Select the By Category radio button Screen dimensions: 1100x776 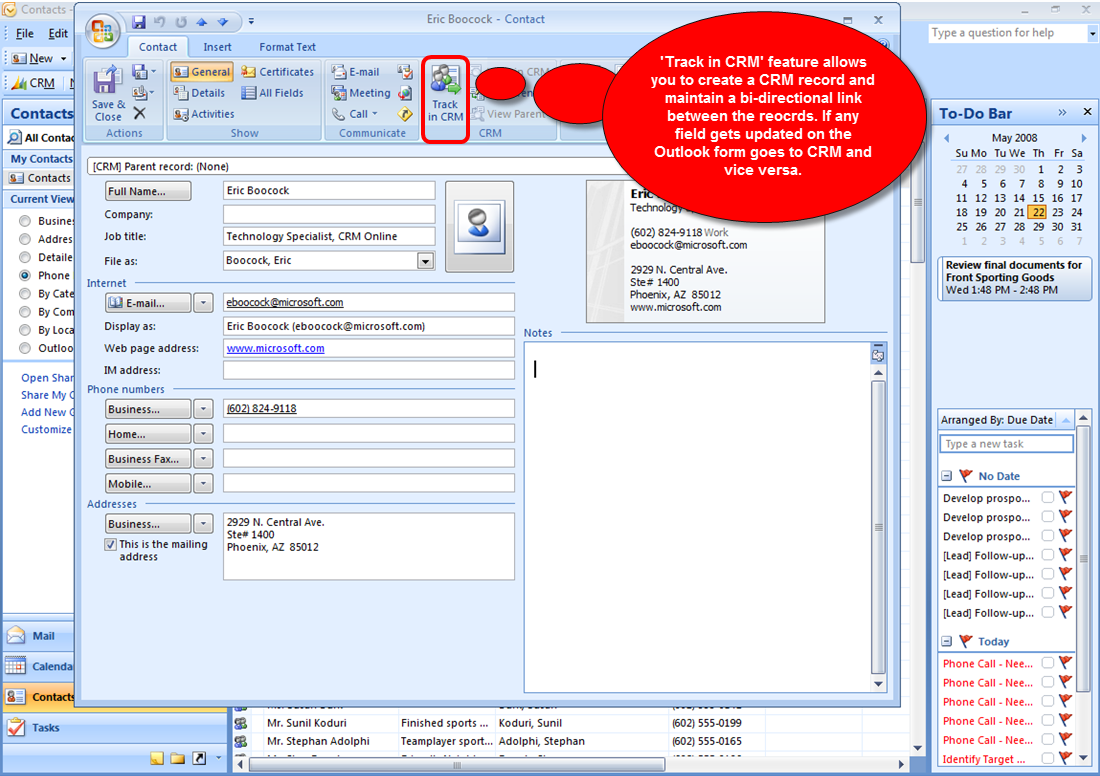tap(25, 294)
